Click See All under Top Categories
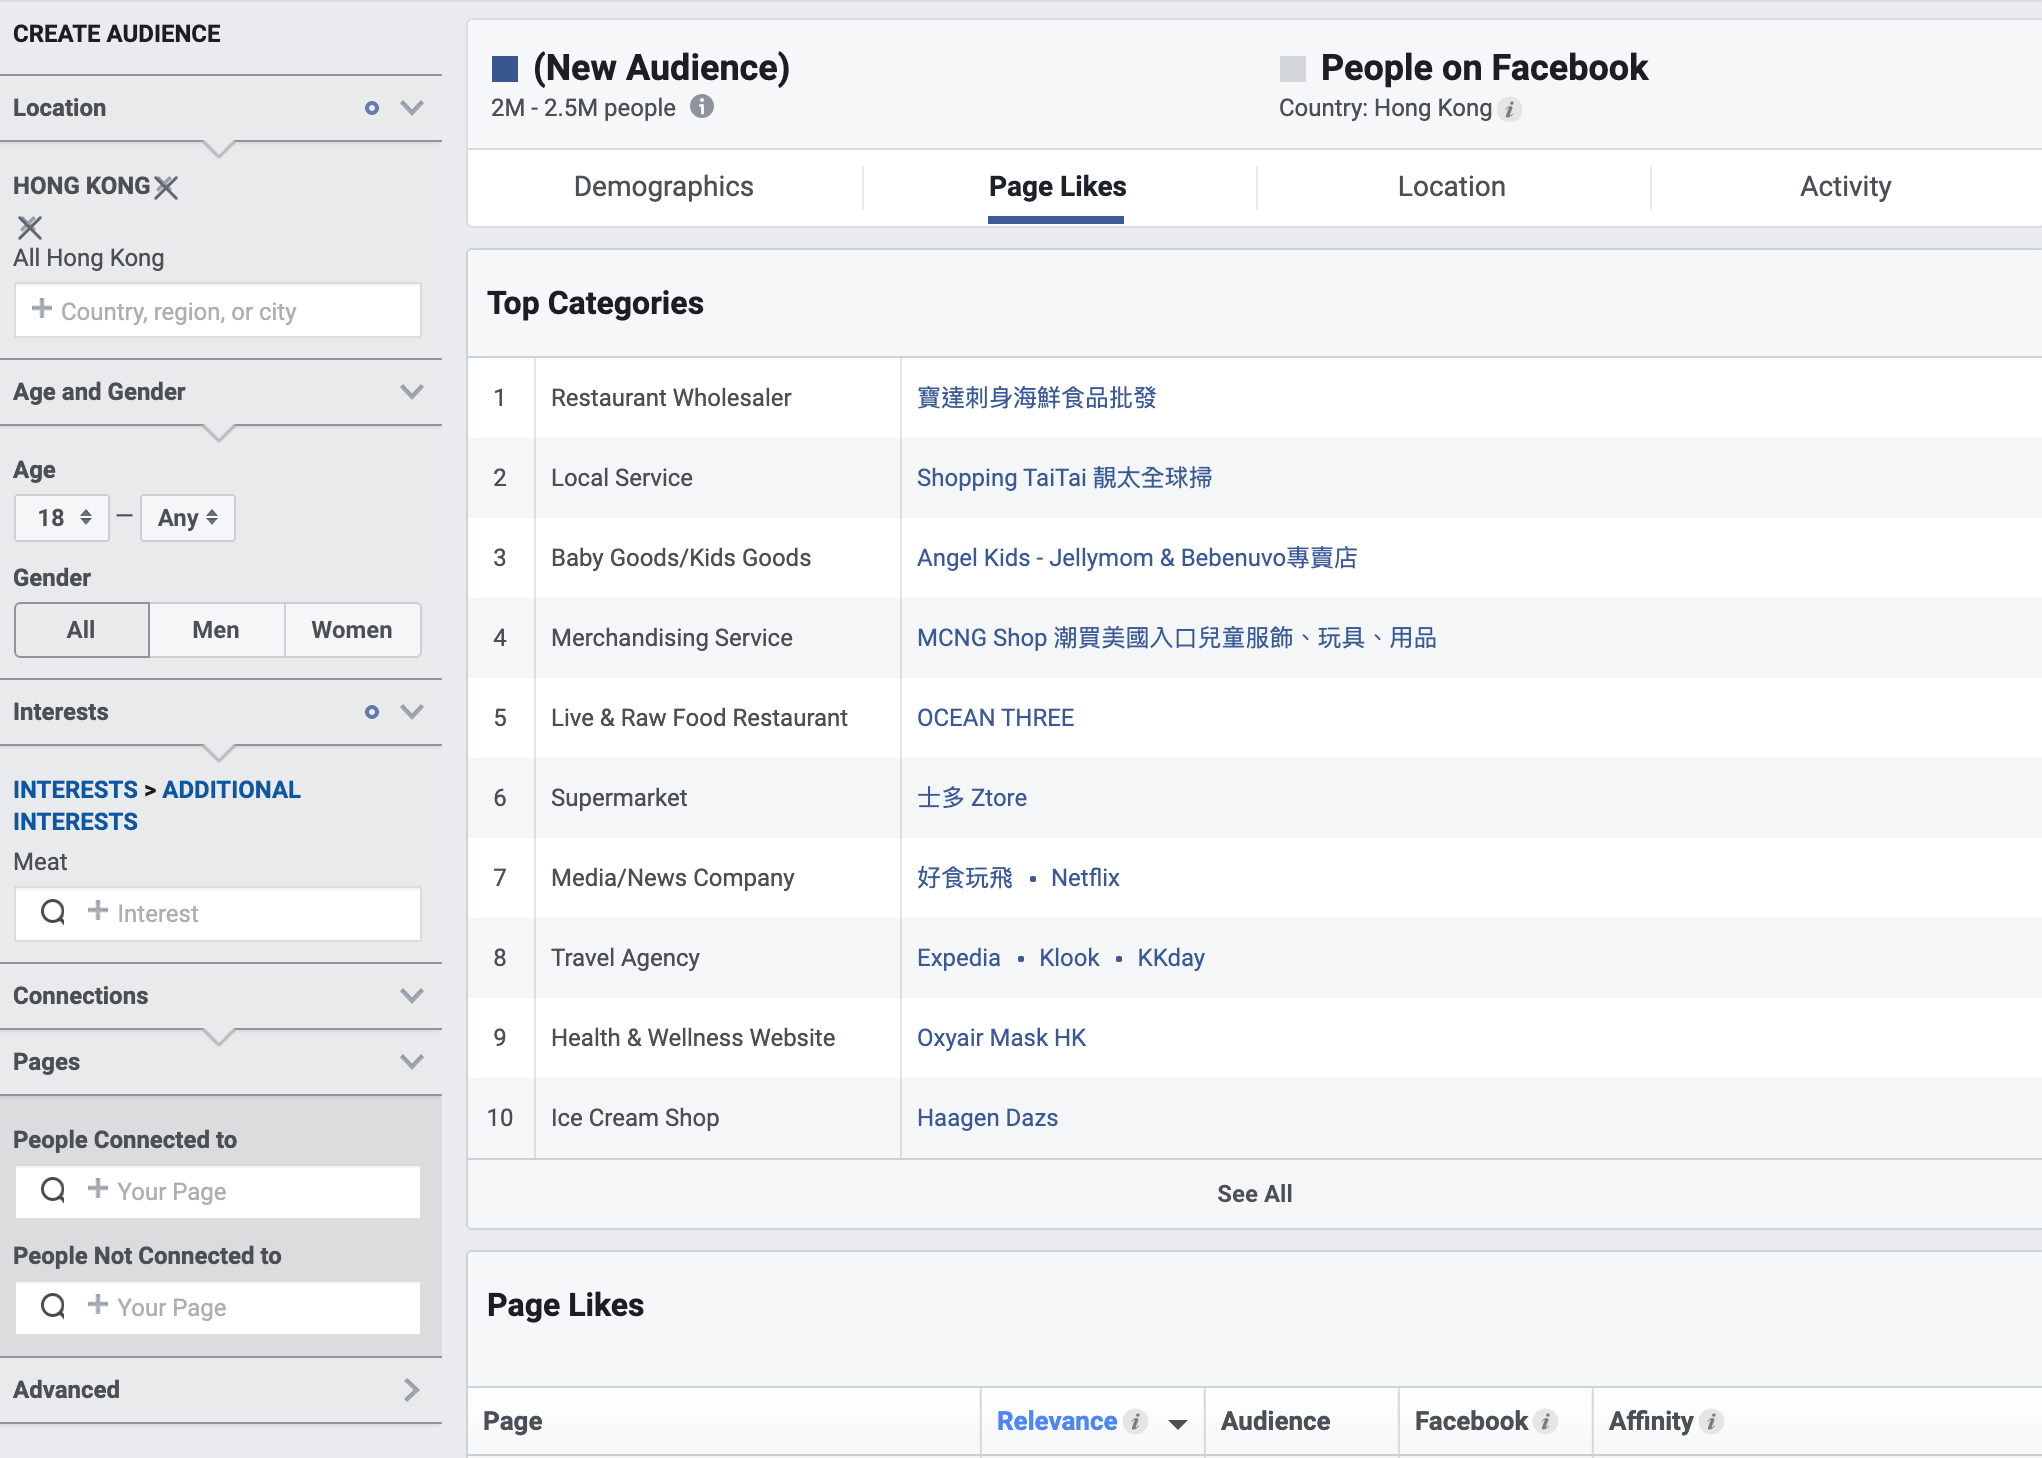Image resolution: width=2042 pixels, height=1458 pixels. [1254, 1194]
